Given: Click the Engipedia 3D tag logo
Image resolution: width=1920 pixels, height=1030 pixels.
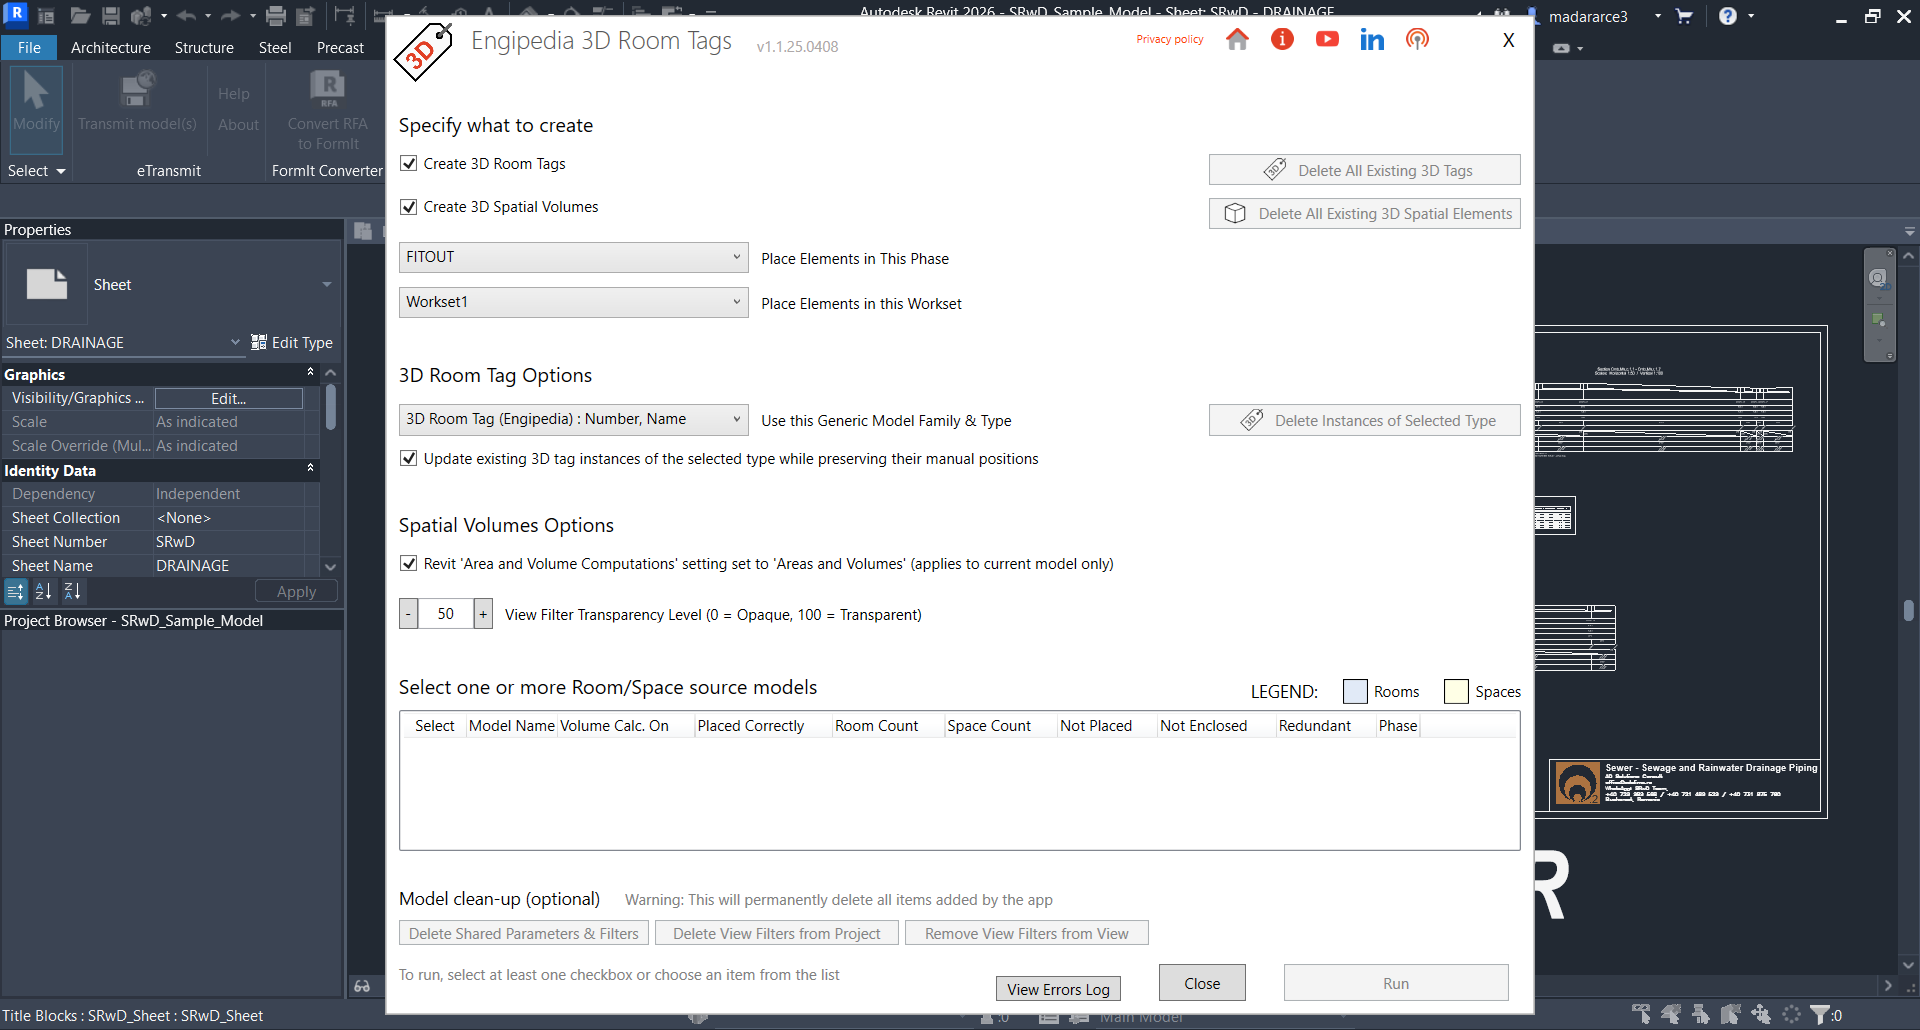Looking at the screenshot, I should 423,52.
